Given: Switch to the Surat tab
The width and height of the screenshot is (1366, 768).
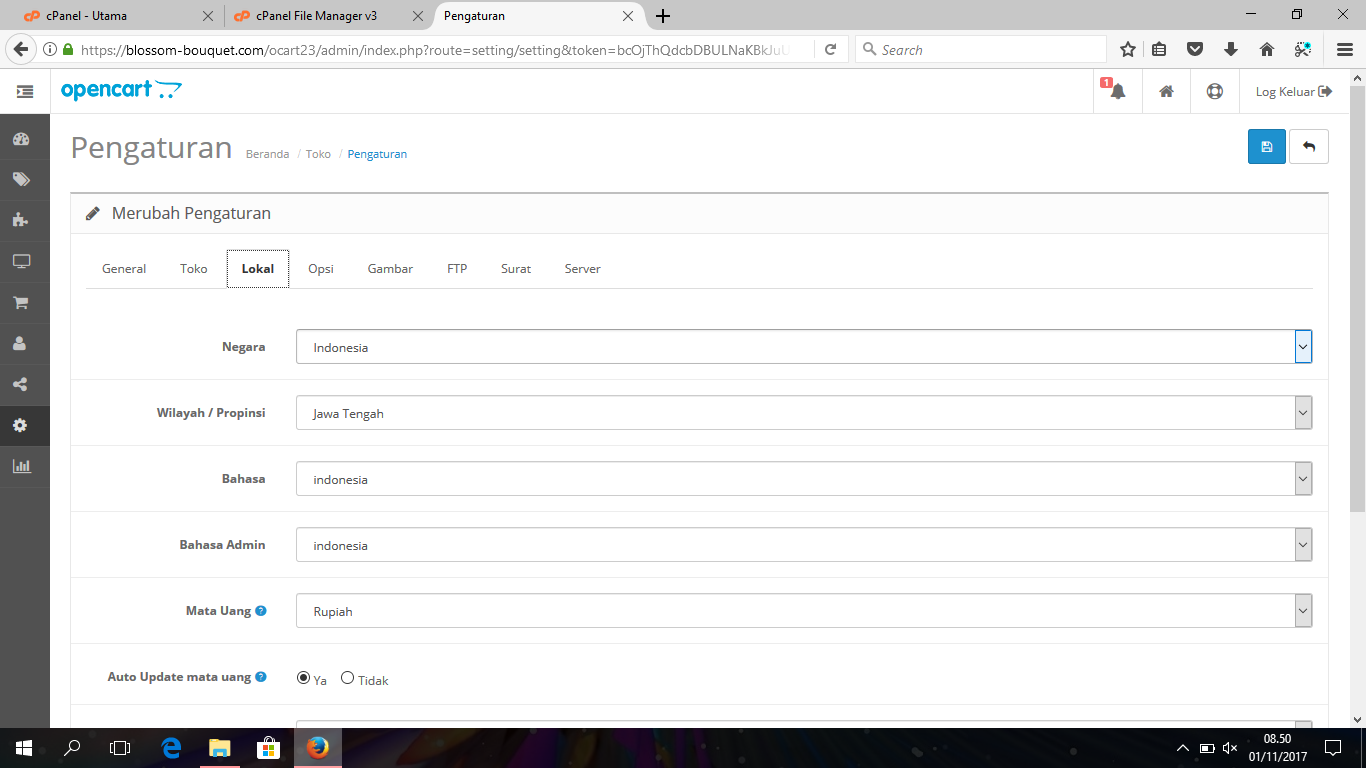Looking at the screenshot, I should pos(516,269).
